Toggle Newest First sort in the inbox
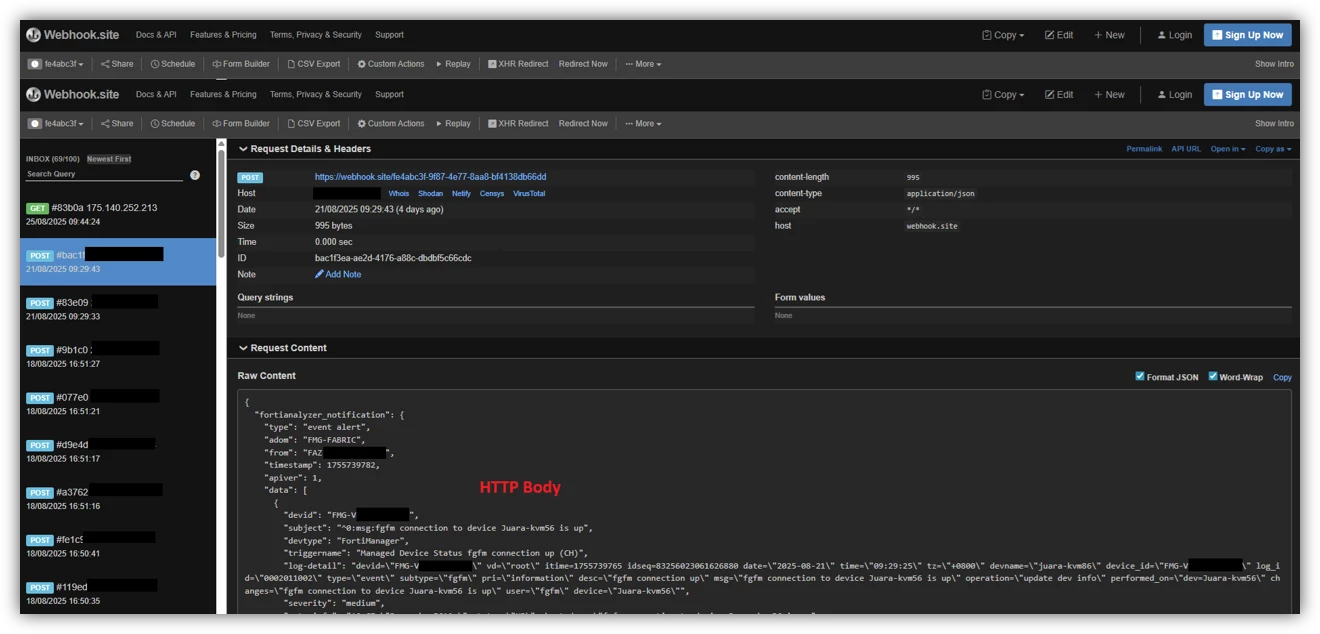 (x=109, y=159)
